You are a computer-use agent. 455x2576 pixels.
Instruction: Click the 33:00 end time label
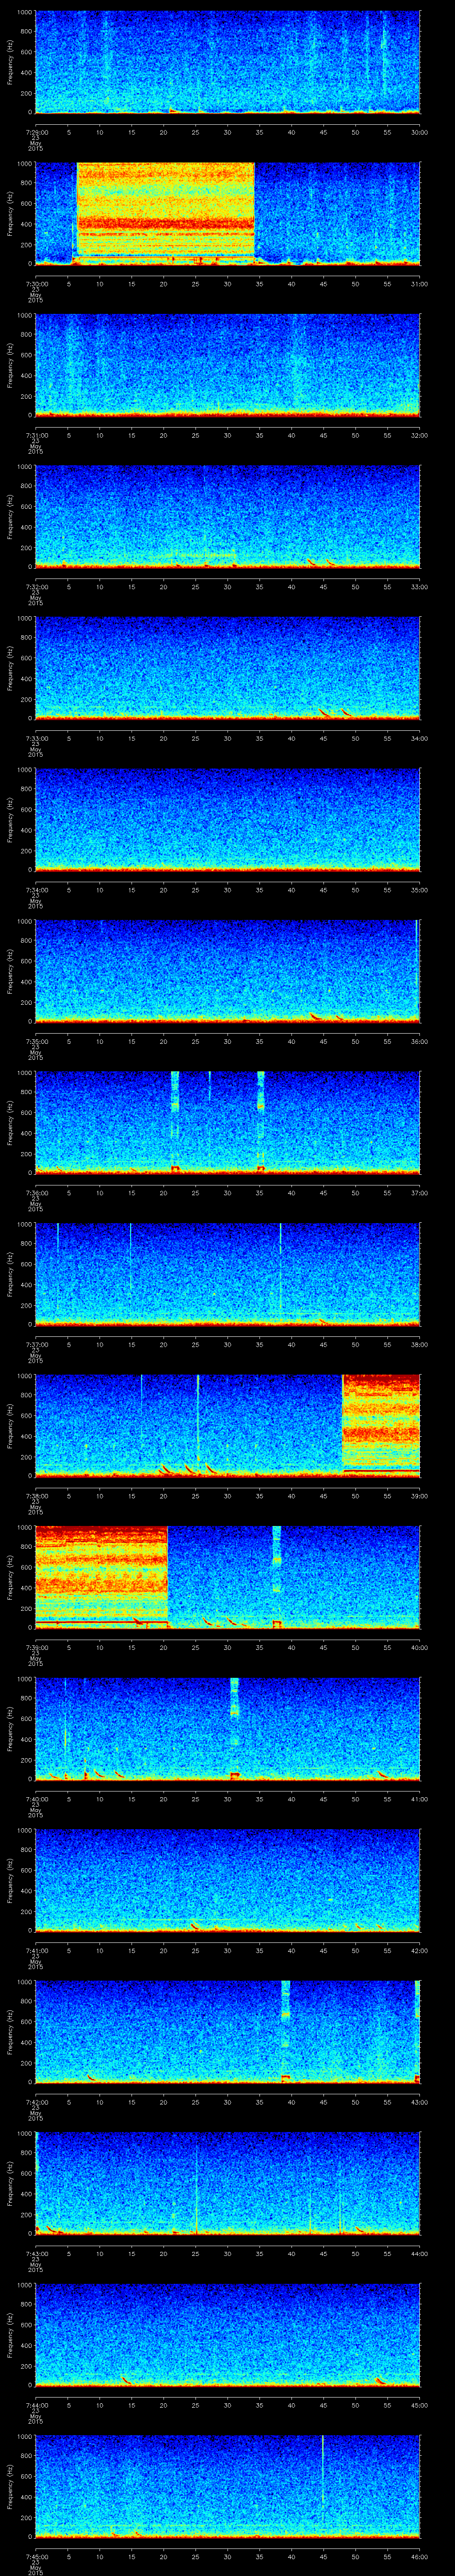[420, 587]
